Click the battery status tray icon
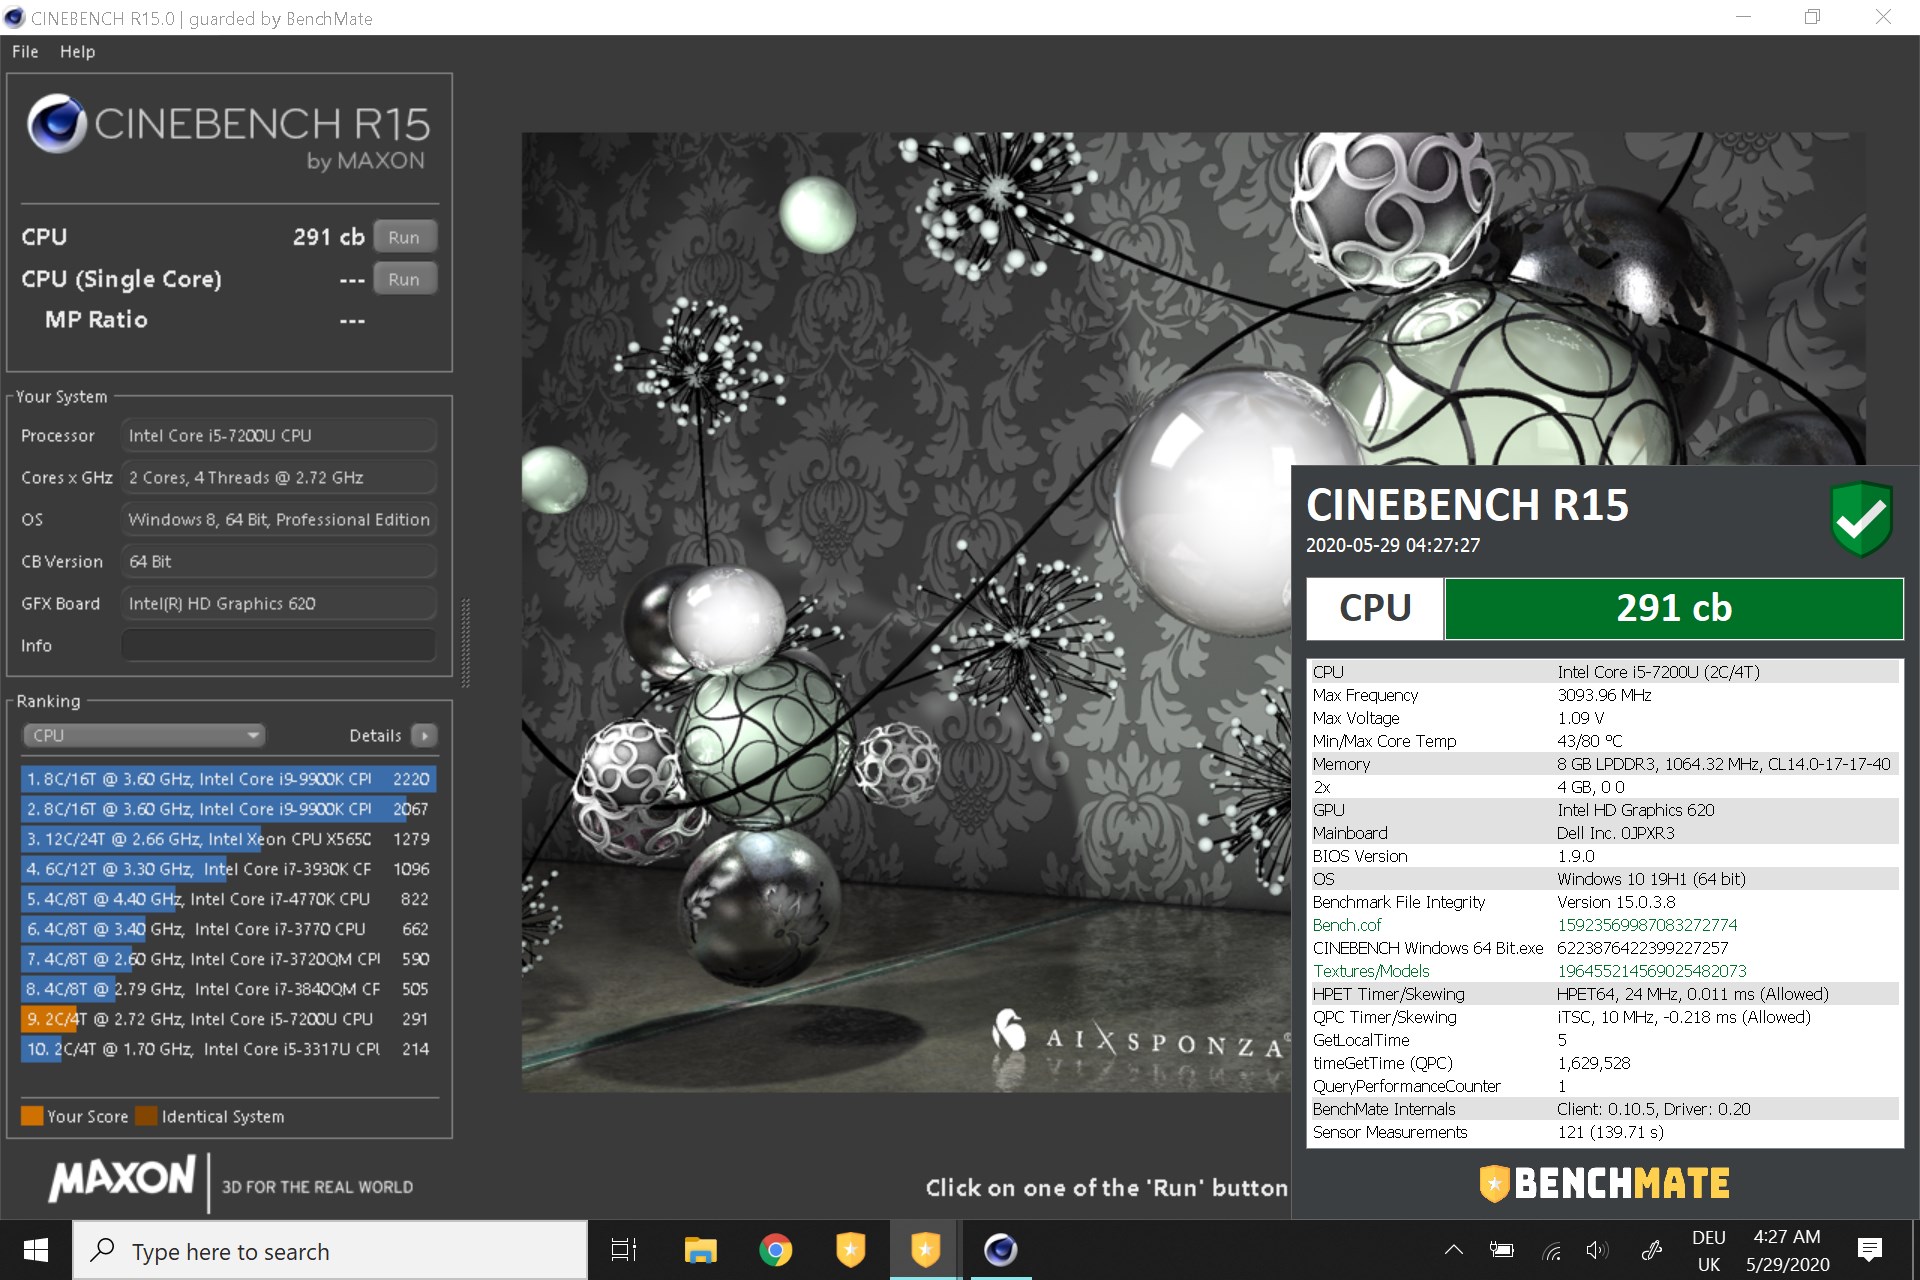This screenshot has height=1280, width=1920. point(1502,1250)
